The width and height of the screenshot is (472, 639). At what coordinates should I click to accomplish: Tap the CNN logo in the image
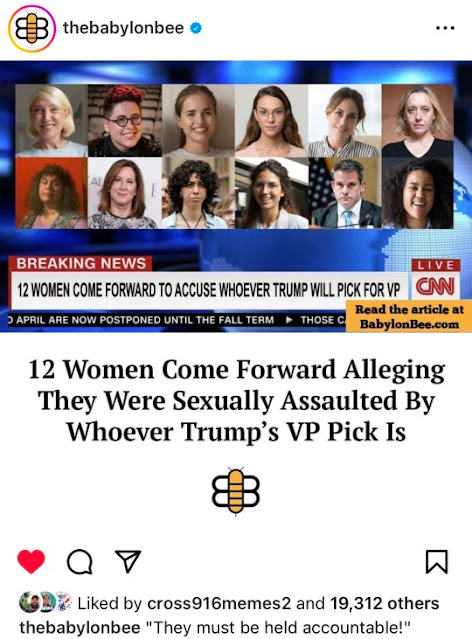pos(435,286)
